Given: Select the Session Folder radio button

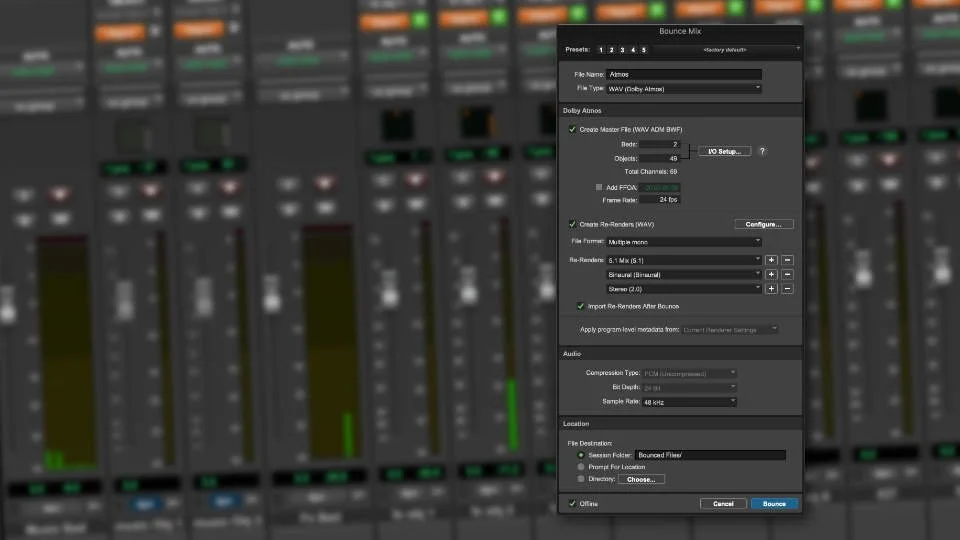Looking at the screenshot, I should (x=580, y=455).
